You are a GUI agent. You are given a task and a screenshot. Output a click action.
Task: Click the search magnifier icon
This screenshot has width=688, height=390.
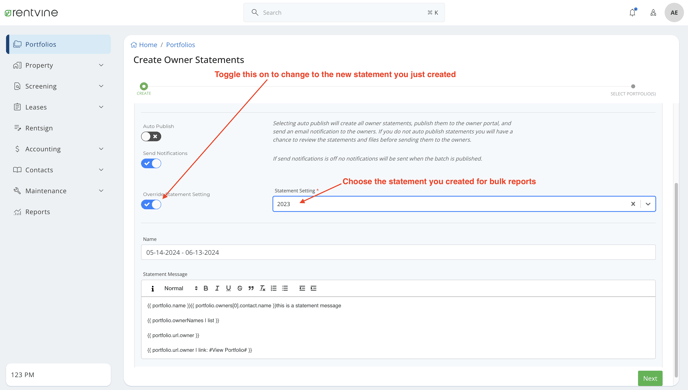[x=254, y=12]
